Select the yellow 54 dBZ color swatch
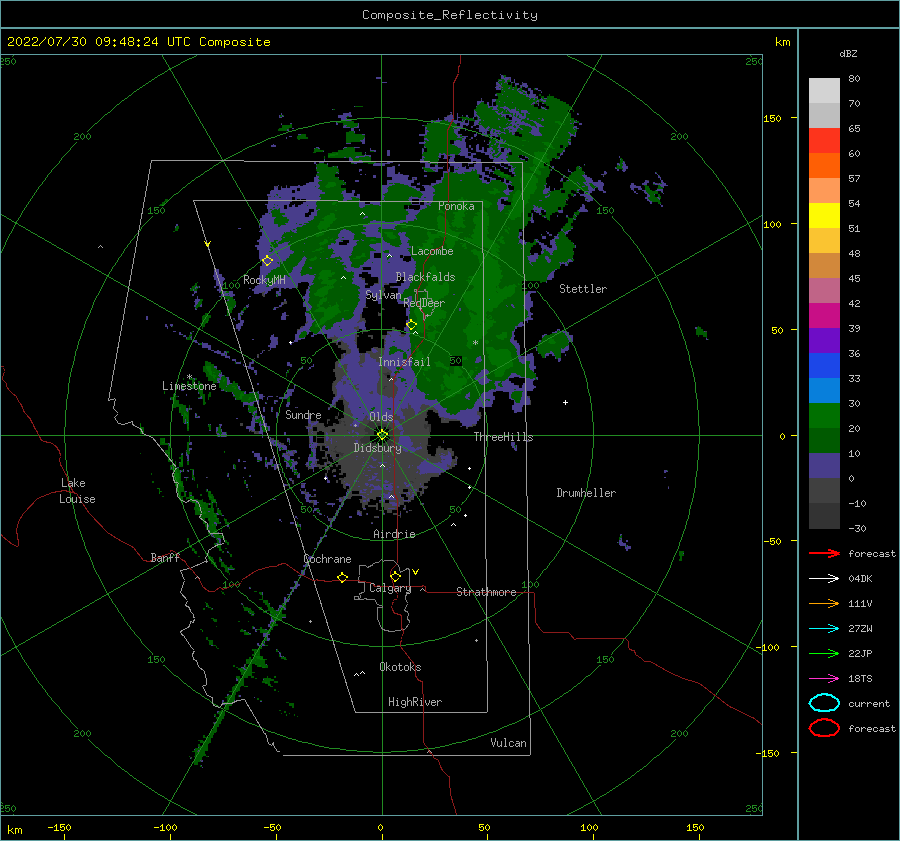The image size is (900, 841). pos(824,215)
